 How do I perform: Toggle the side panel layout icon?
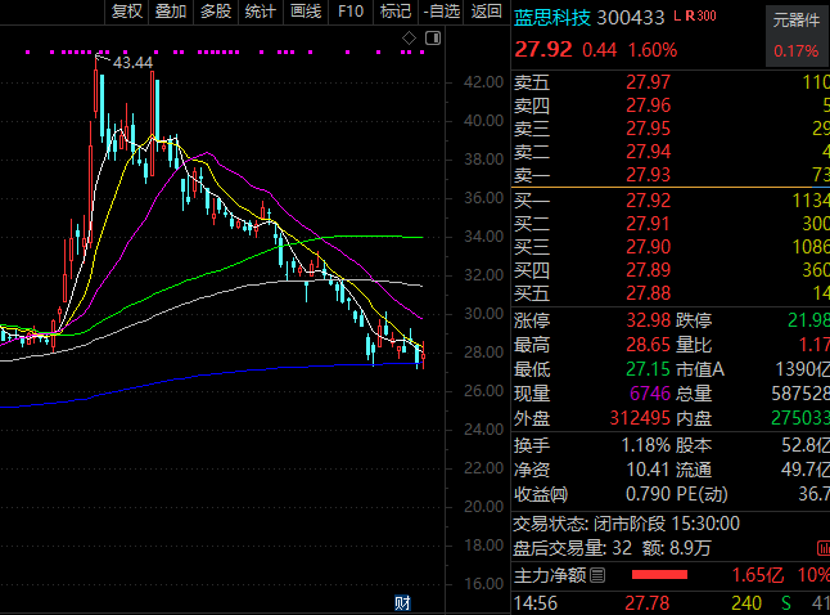pos(432,38)
